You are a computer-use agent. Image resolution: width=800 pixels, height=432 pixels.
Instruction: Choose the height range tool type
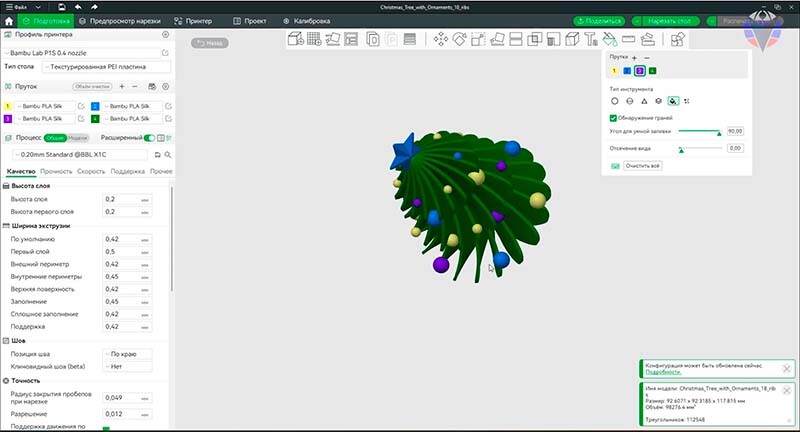[658, 101]
